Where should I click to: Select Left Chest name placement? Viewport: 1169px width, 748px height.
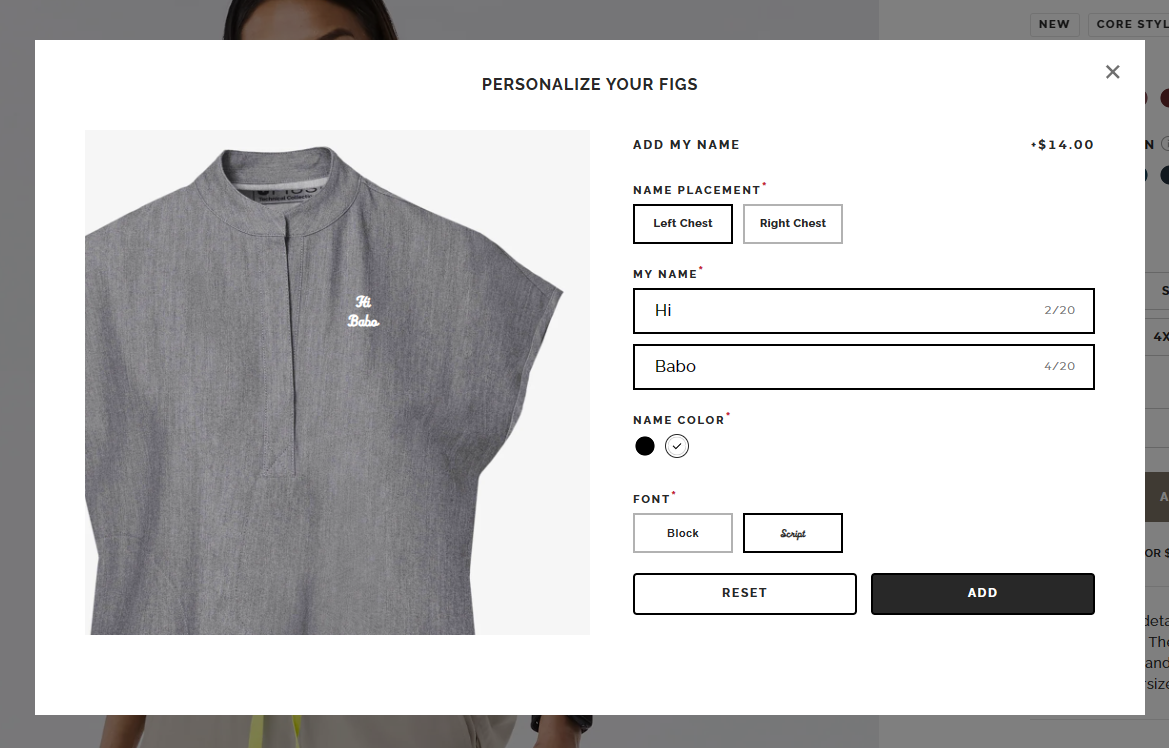click(682, 224)
